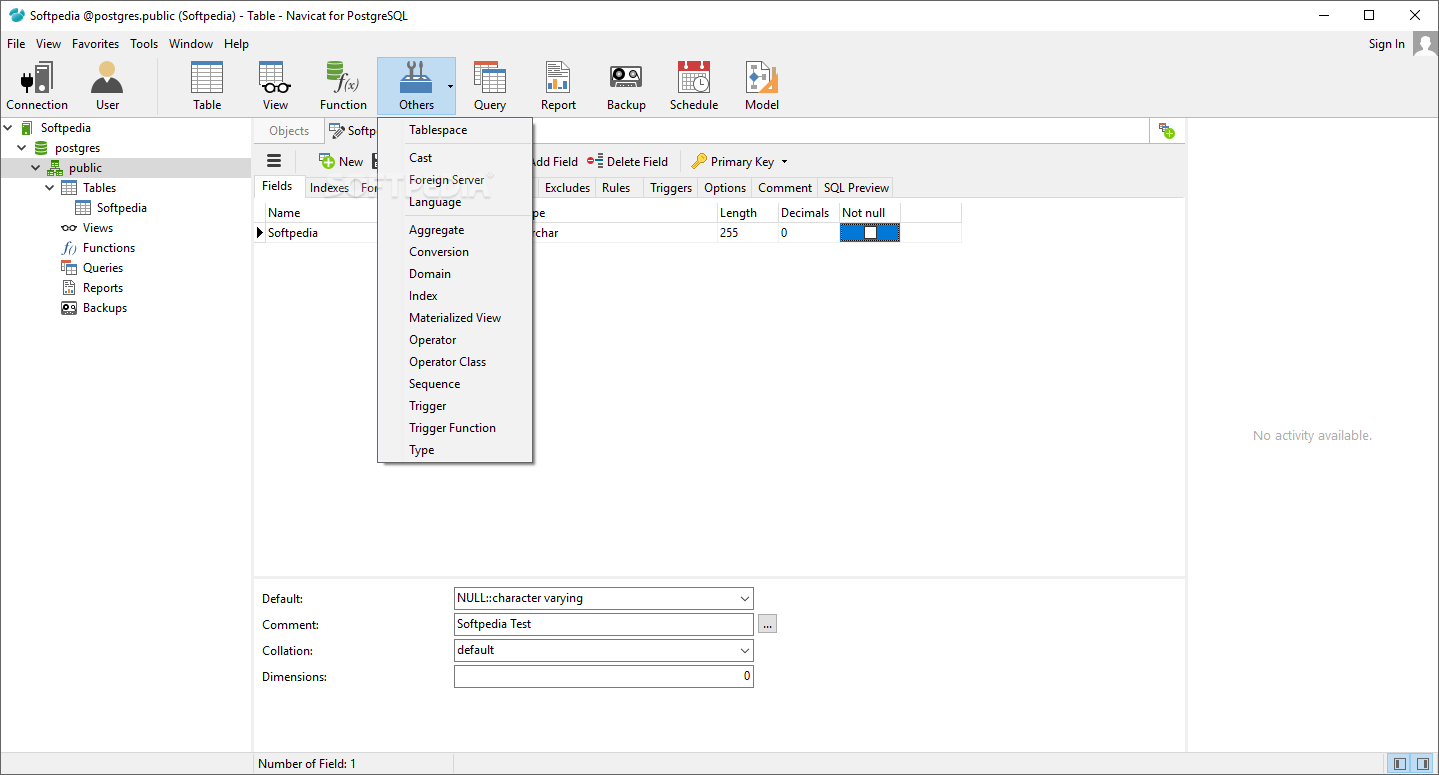Collapse the postgres database node

[x=22, y=148]
